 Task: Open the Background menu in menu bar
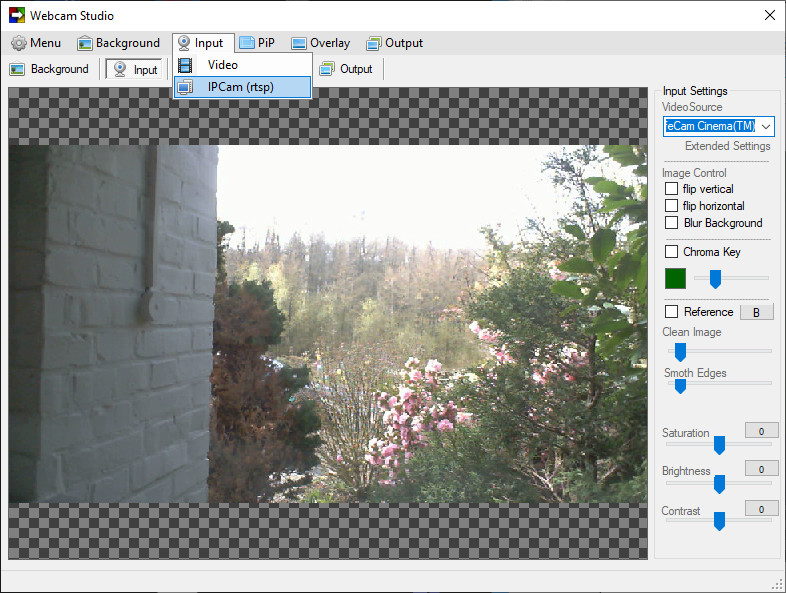click(x=118, y=43)
